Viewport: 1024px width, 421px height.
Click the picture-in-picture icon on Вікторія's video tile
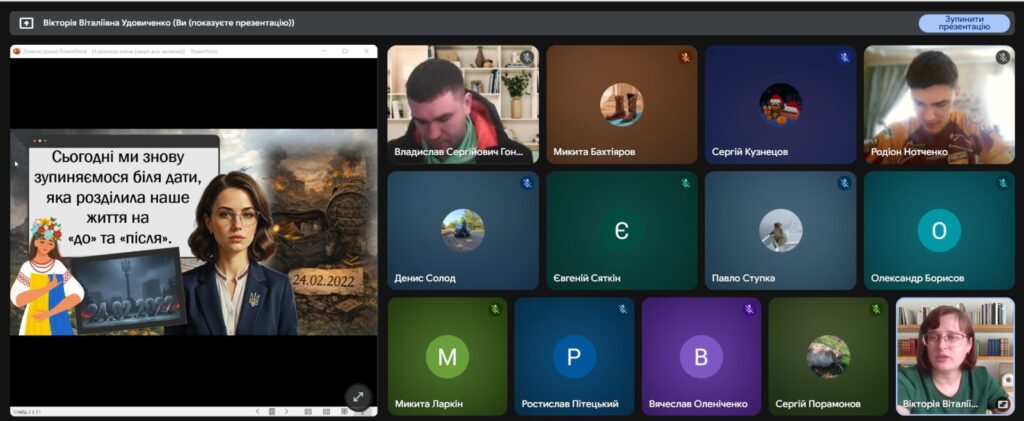tap(1001, 405)
